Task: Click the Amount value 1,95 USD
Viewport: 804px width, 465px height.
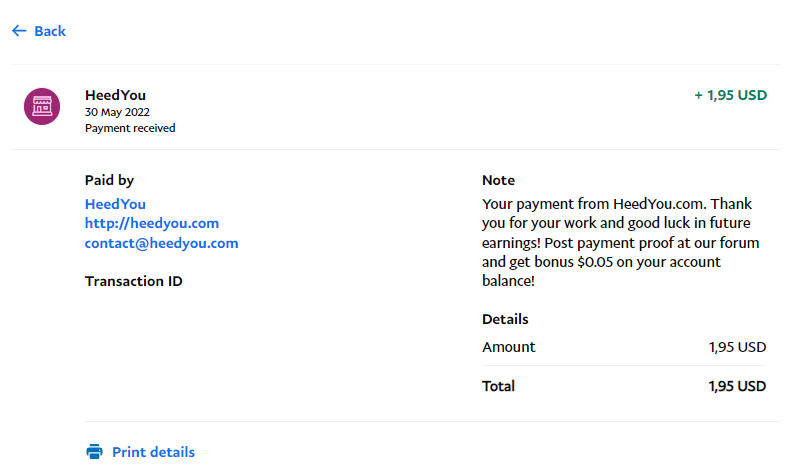Action: tap(737, 347)
